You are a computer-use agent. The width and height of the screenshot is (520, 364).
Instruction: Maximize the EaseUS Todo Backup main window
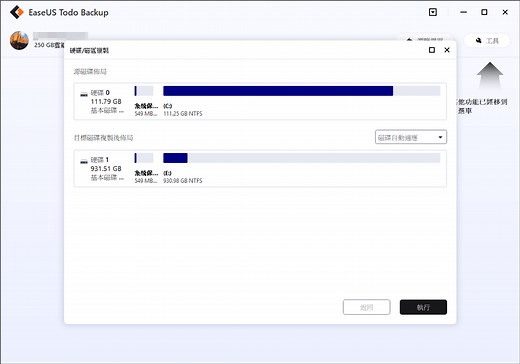click(x=484, y=12)
